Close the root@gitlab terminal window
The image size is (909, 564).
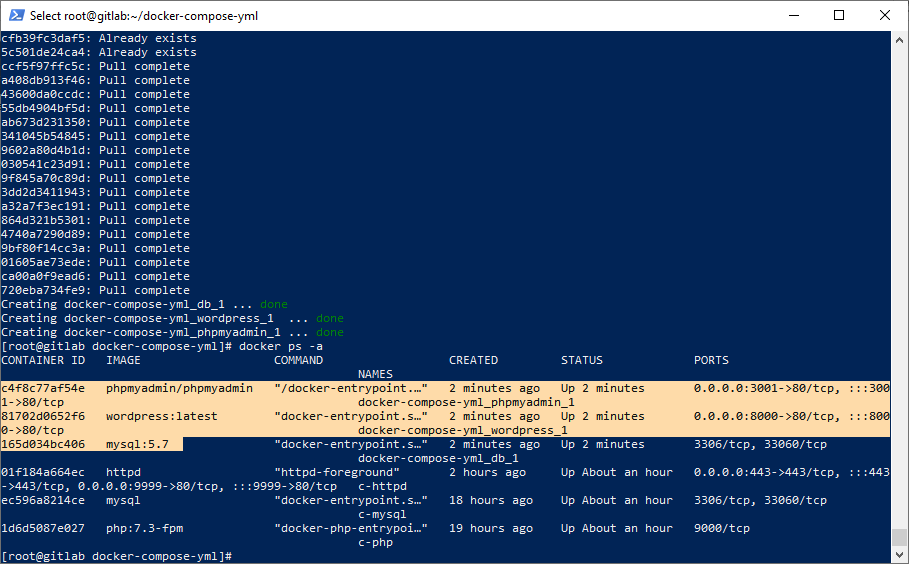tap(885, 15)
